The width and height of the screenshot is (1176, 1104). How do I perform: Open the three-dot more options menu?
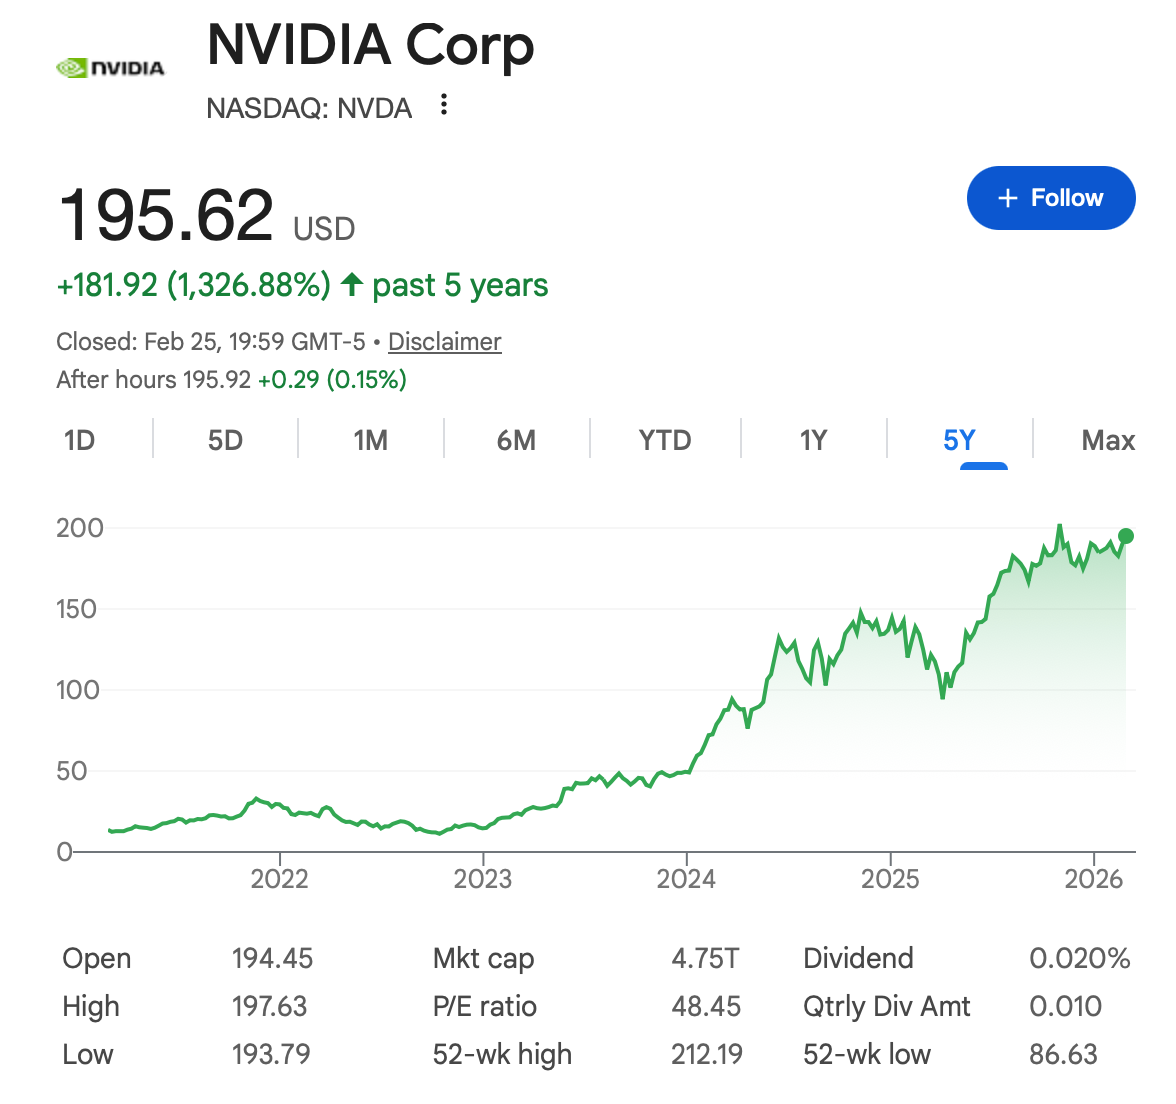(x=444, y=105)
